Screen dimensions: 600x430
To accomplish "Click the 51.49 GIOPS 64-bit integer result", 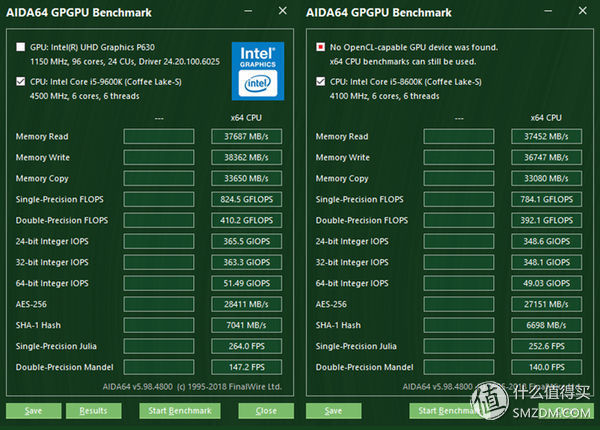I will click(x=246, y=283).
